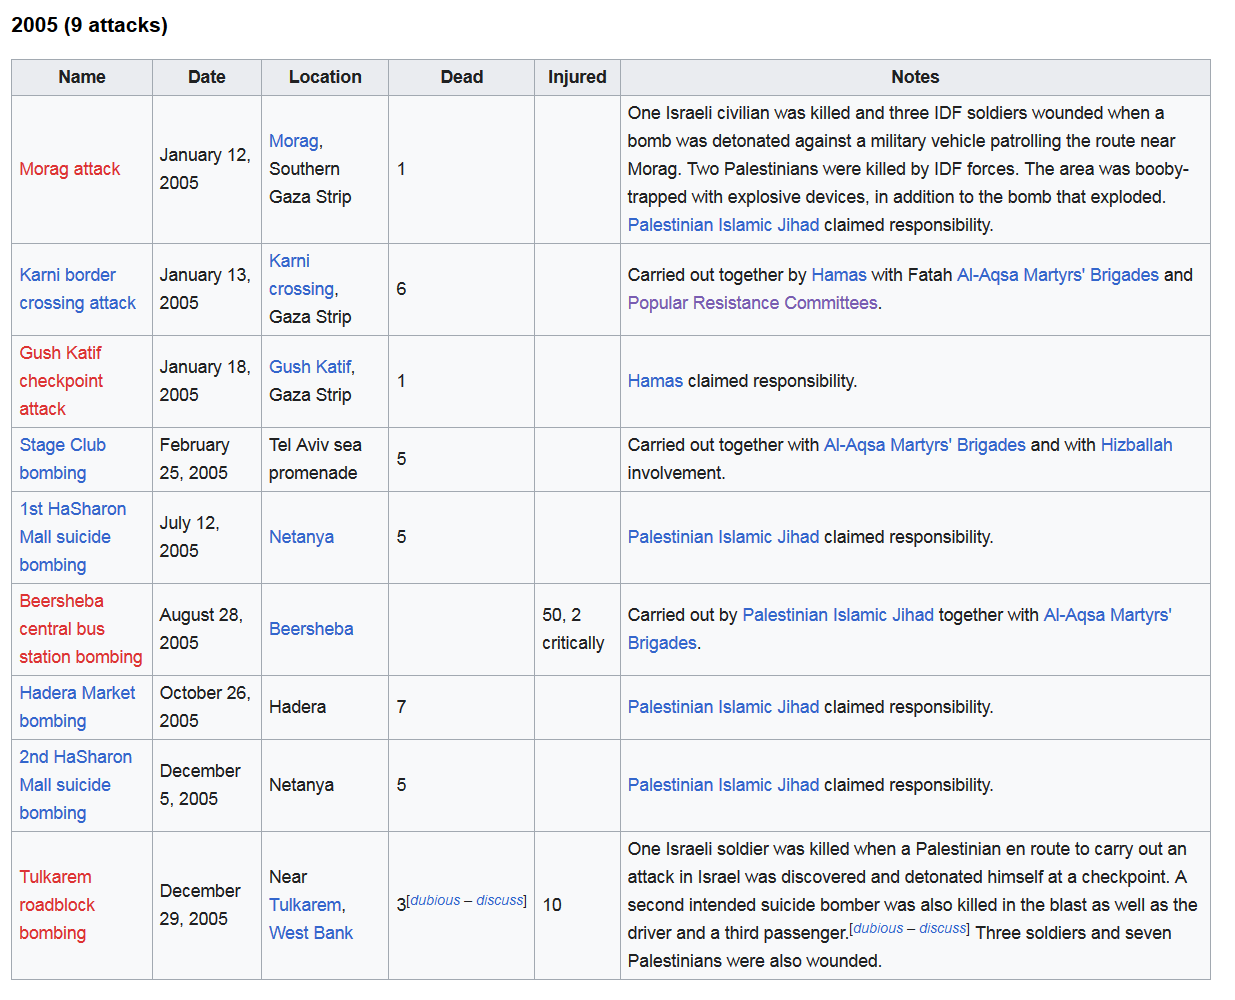Follow the Morag location link

coord(294,141)
